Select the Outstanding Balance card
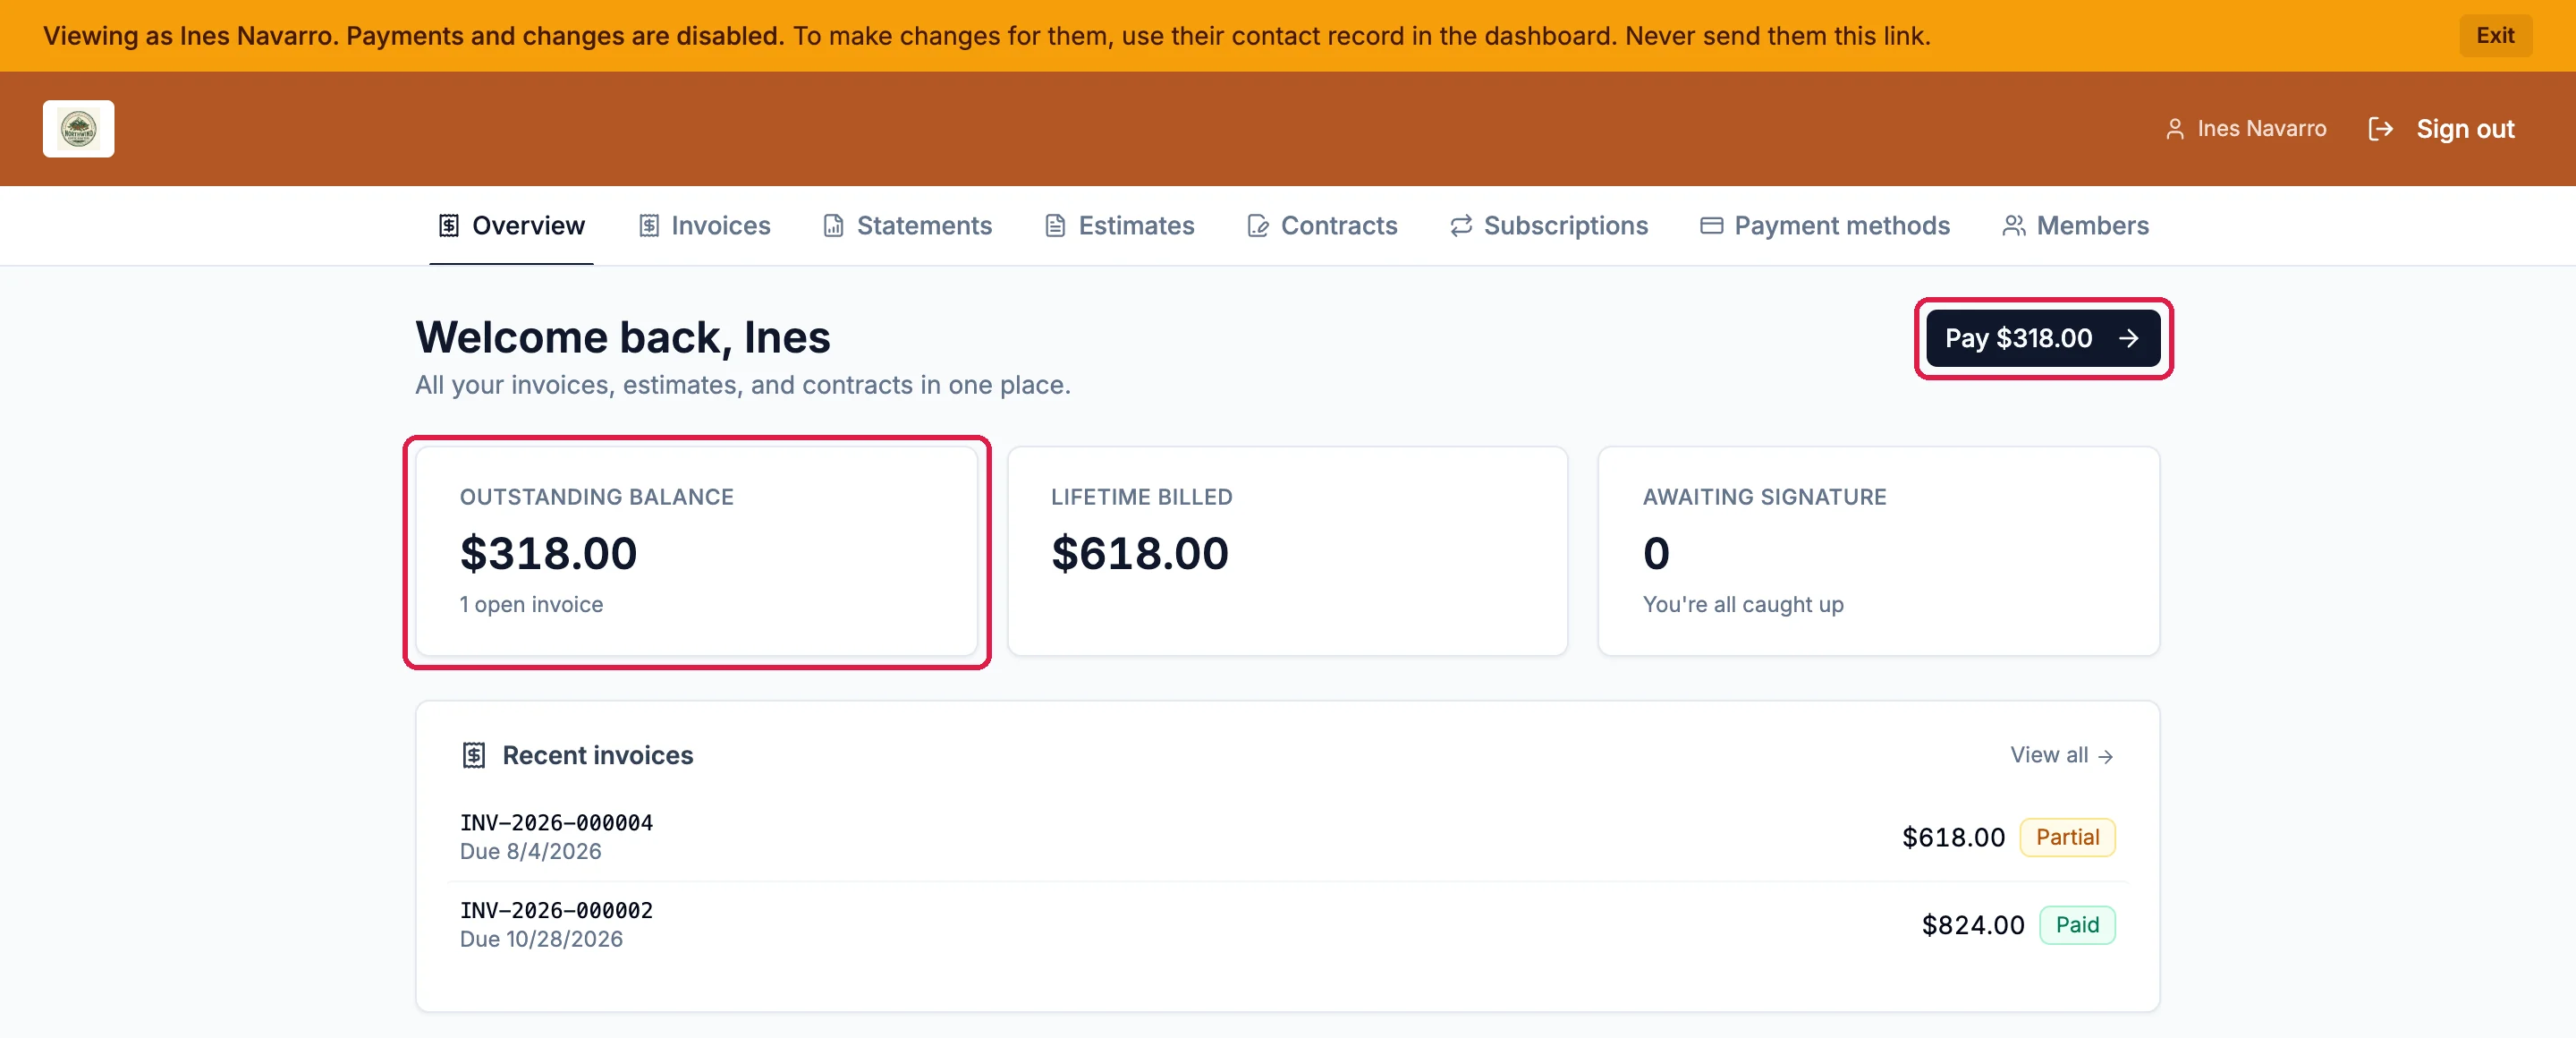This screenshot has width=2576, height=1038. point(696,551)
